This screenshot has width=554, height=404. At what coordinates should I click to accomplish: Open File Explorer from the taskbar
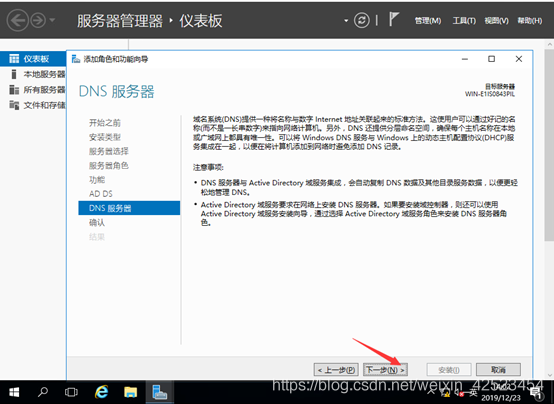131,392
